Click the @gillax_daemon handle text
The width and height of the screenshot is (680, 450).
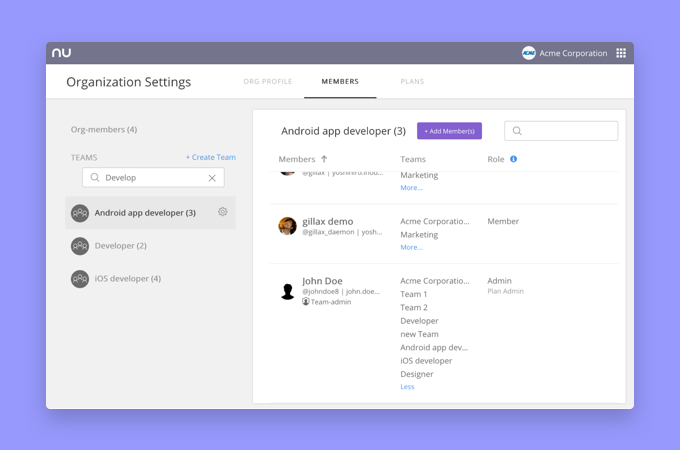click(x=328, y=232)
